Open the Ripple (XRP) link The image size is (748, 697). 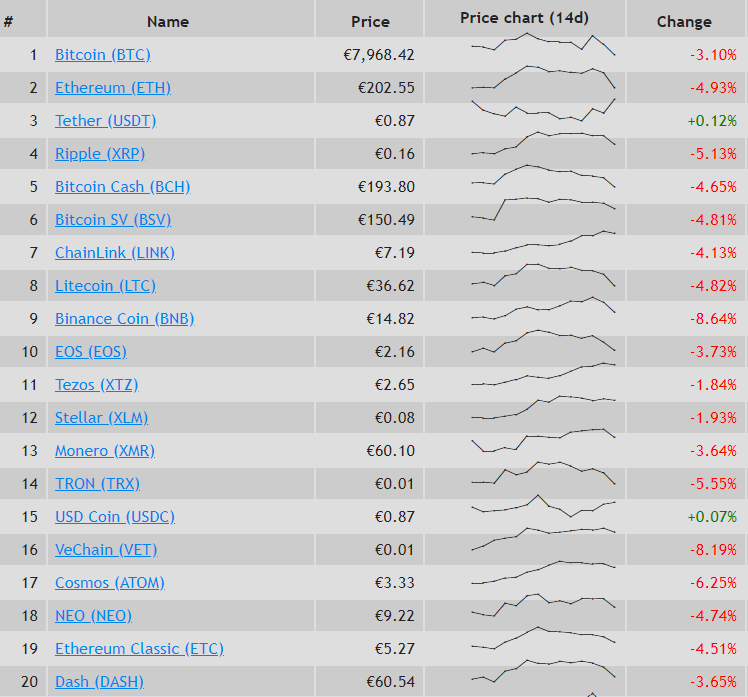coord(100,154)
